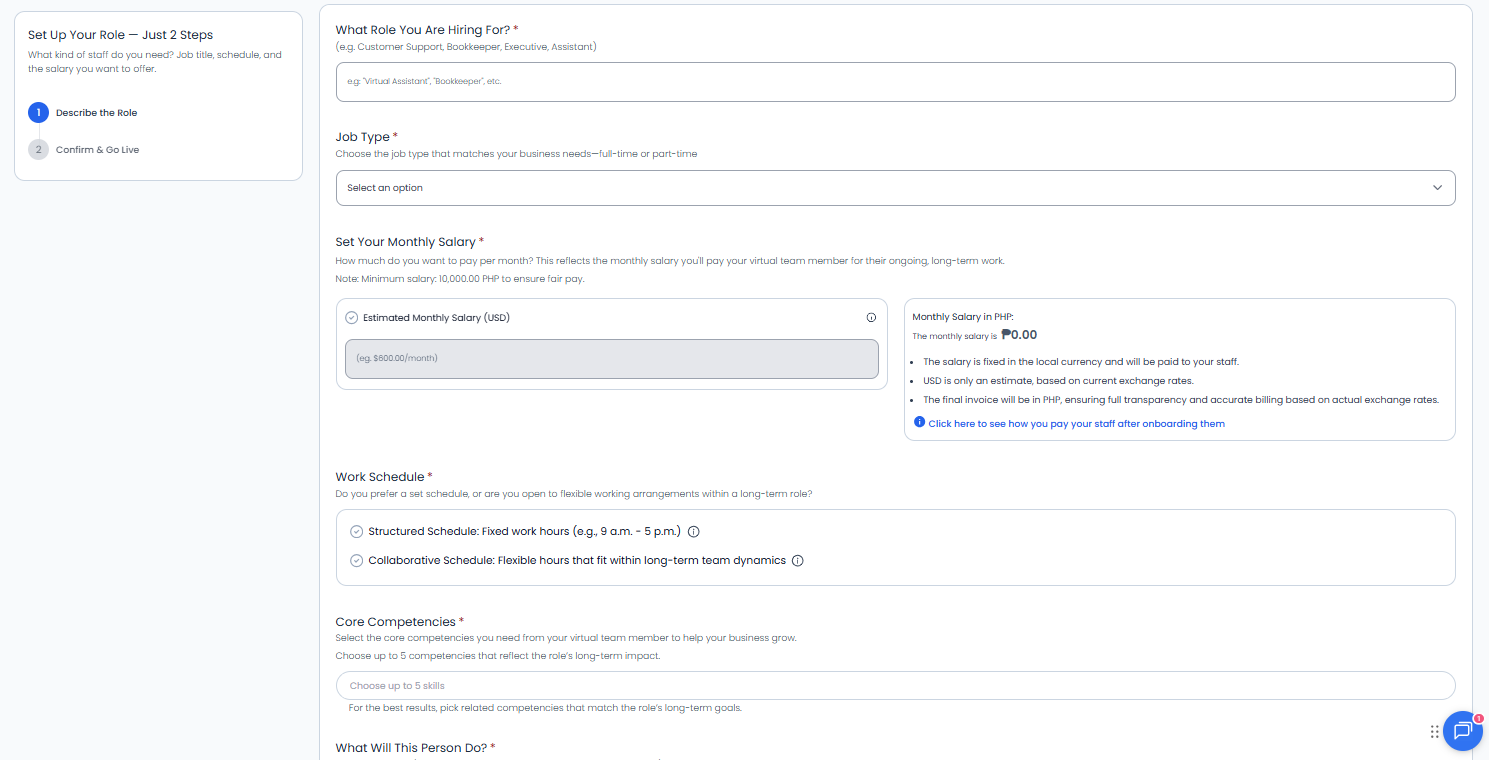This screenshot has width=1489, height=760.
Task: Click info icon beside Collaborative Schedule option
Action: point(798,561)
